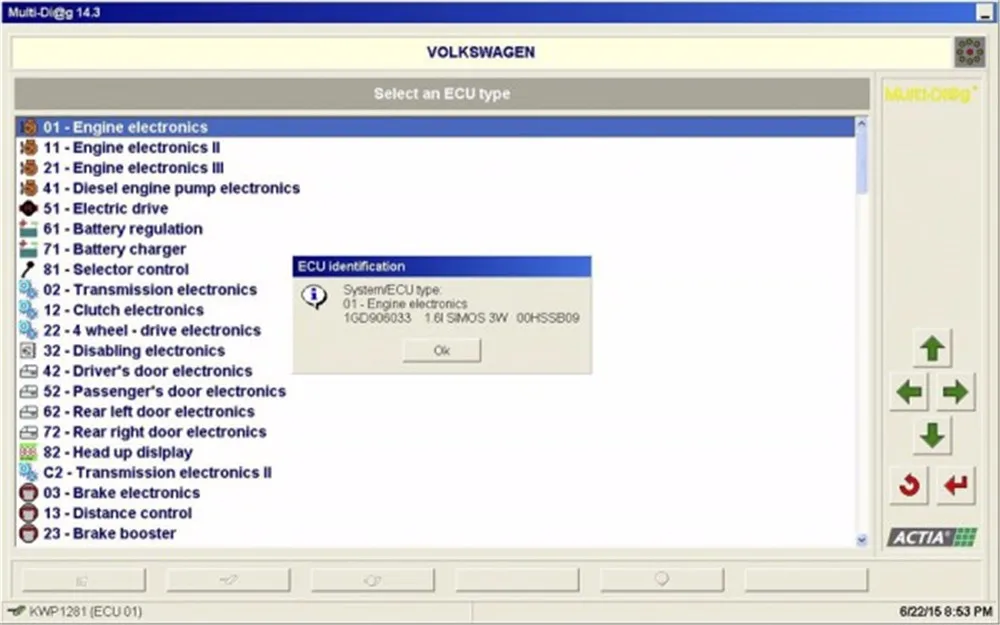Click the battery icon beside 61 - Battery regulation
Screen dimensions: 1000x625
pyautogui.click(x=28, y=229)
